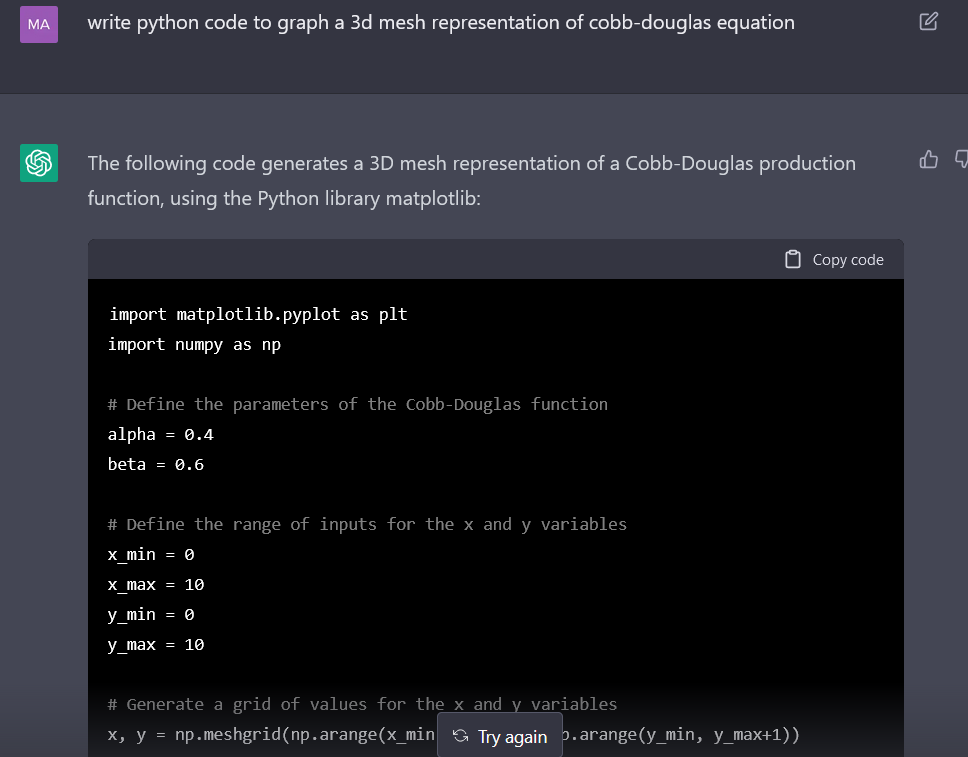
Task: Click the response text 'The following code generates'
Action: (x=471, y=164)
